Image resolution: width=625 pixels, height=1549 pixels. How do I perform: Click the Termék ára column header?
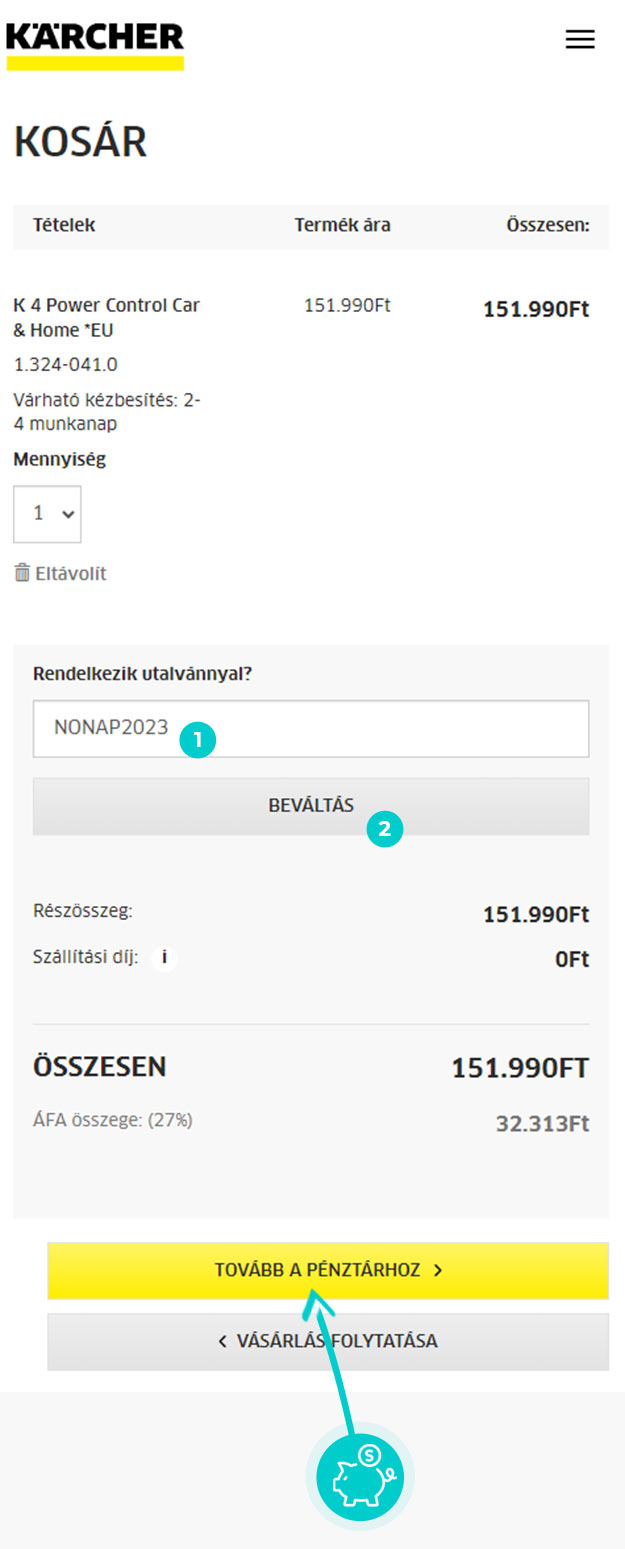pyautogui.click(x=342, y=226)
